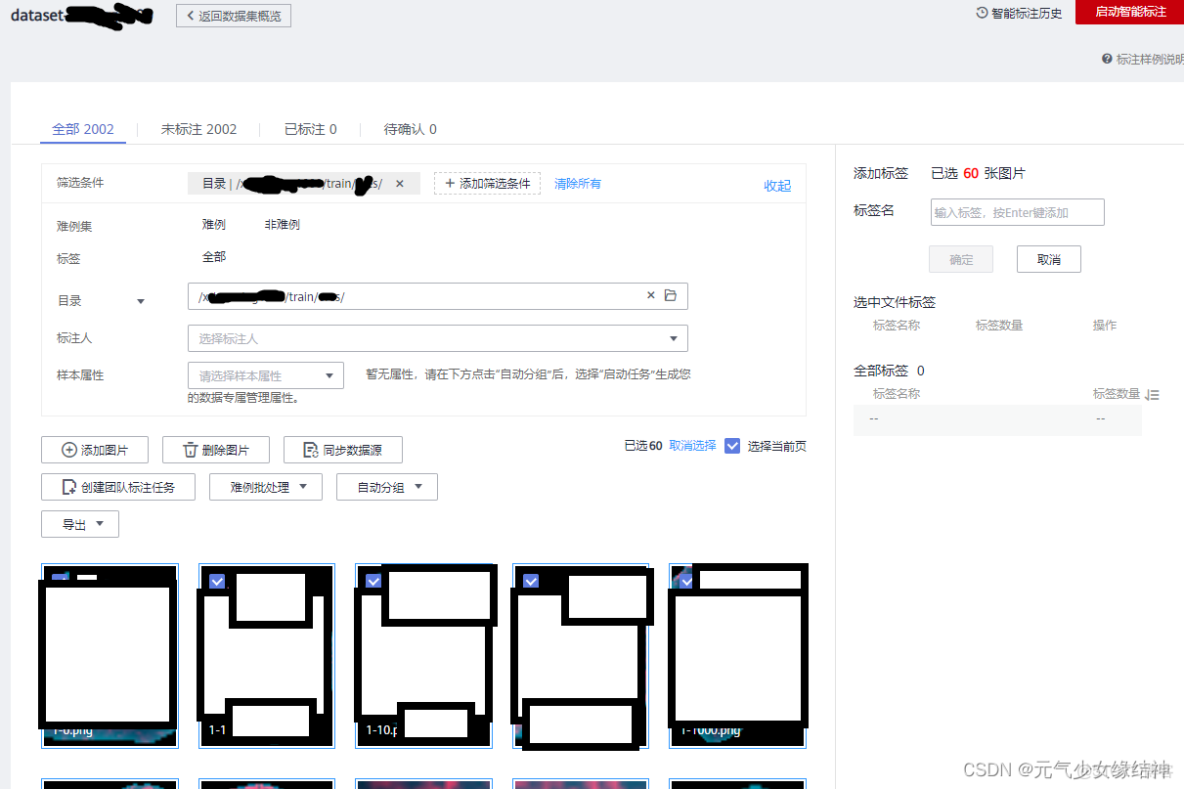Select the 难例 filter option
This screenshot has width=1184, height=789.
[213, 224]
